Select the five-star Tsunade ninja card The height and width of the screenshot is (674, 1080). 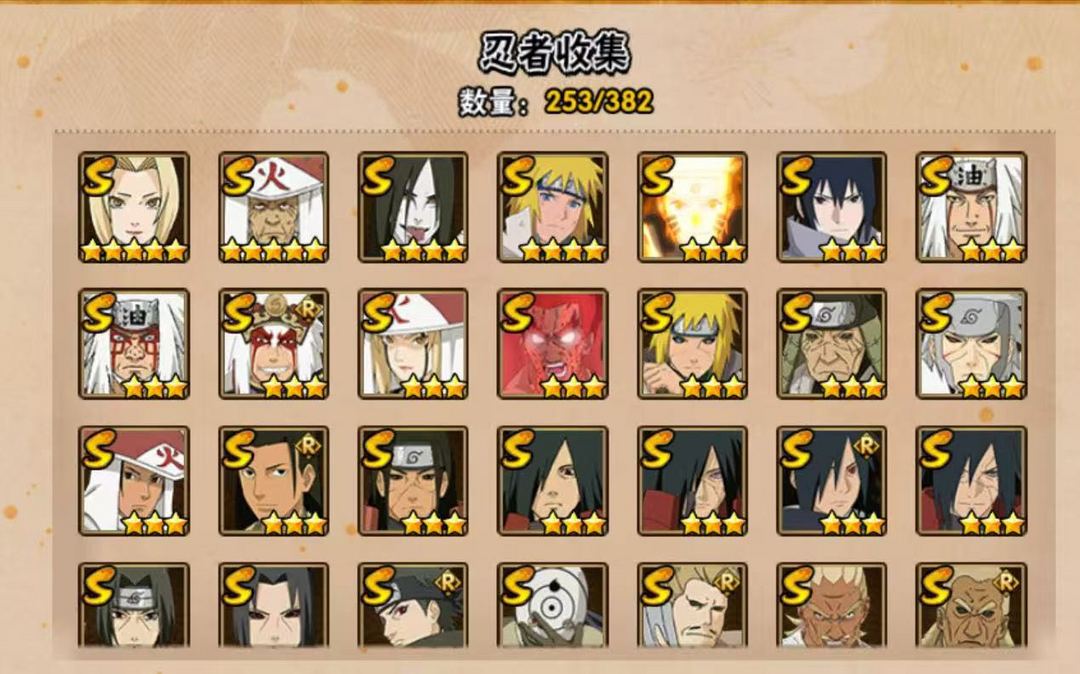[134, 207]
